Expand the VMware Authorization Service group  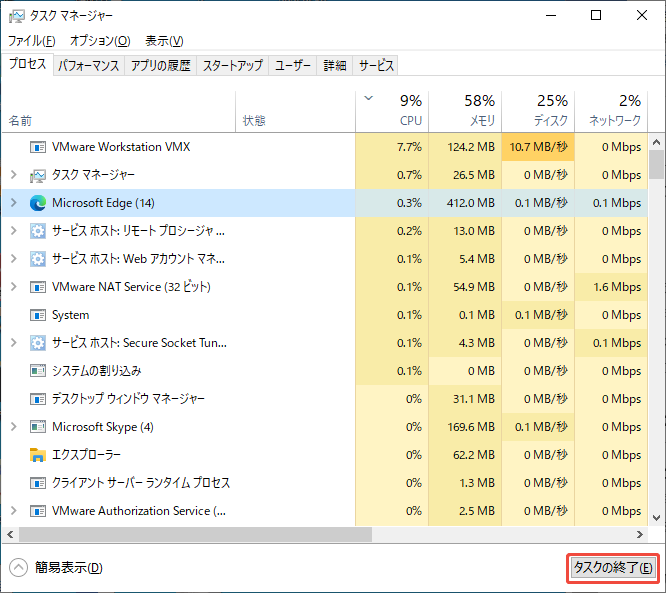(14, 511)
